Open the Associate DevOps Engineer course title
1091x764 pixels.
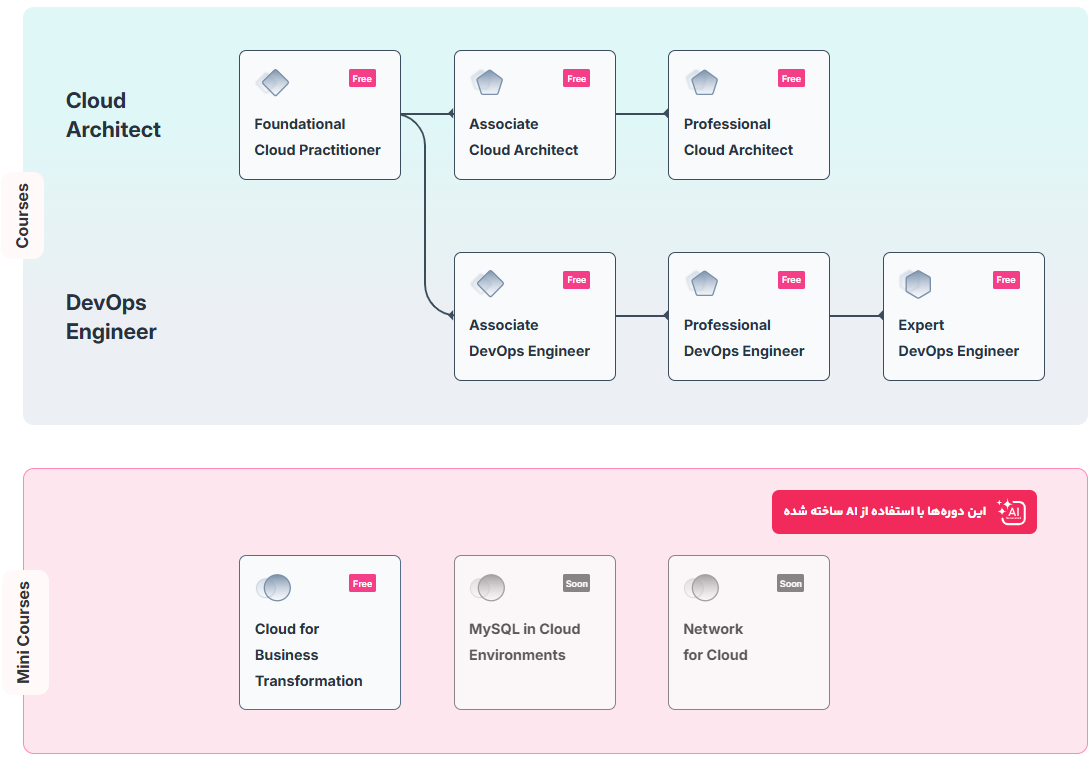pos(529,338)
